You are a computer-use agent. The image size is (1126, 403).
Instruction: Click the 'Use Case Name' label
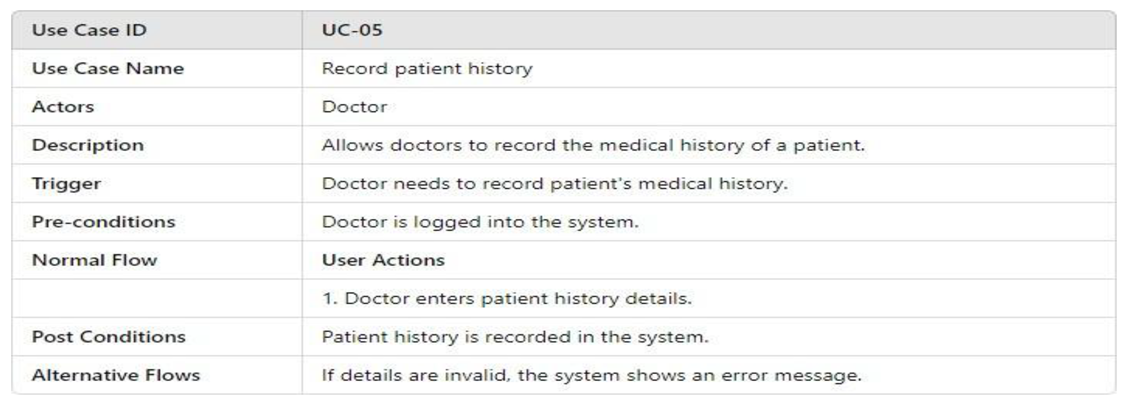107,69
